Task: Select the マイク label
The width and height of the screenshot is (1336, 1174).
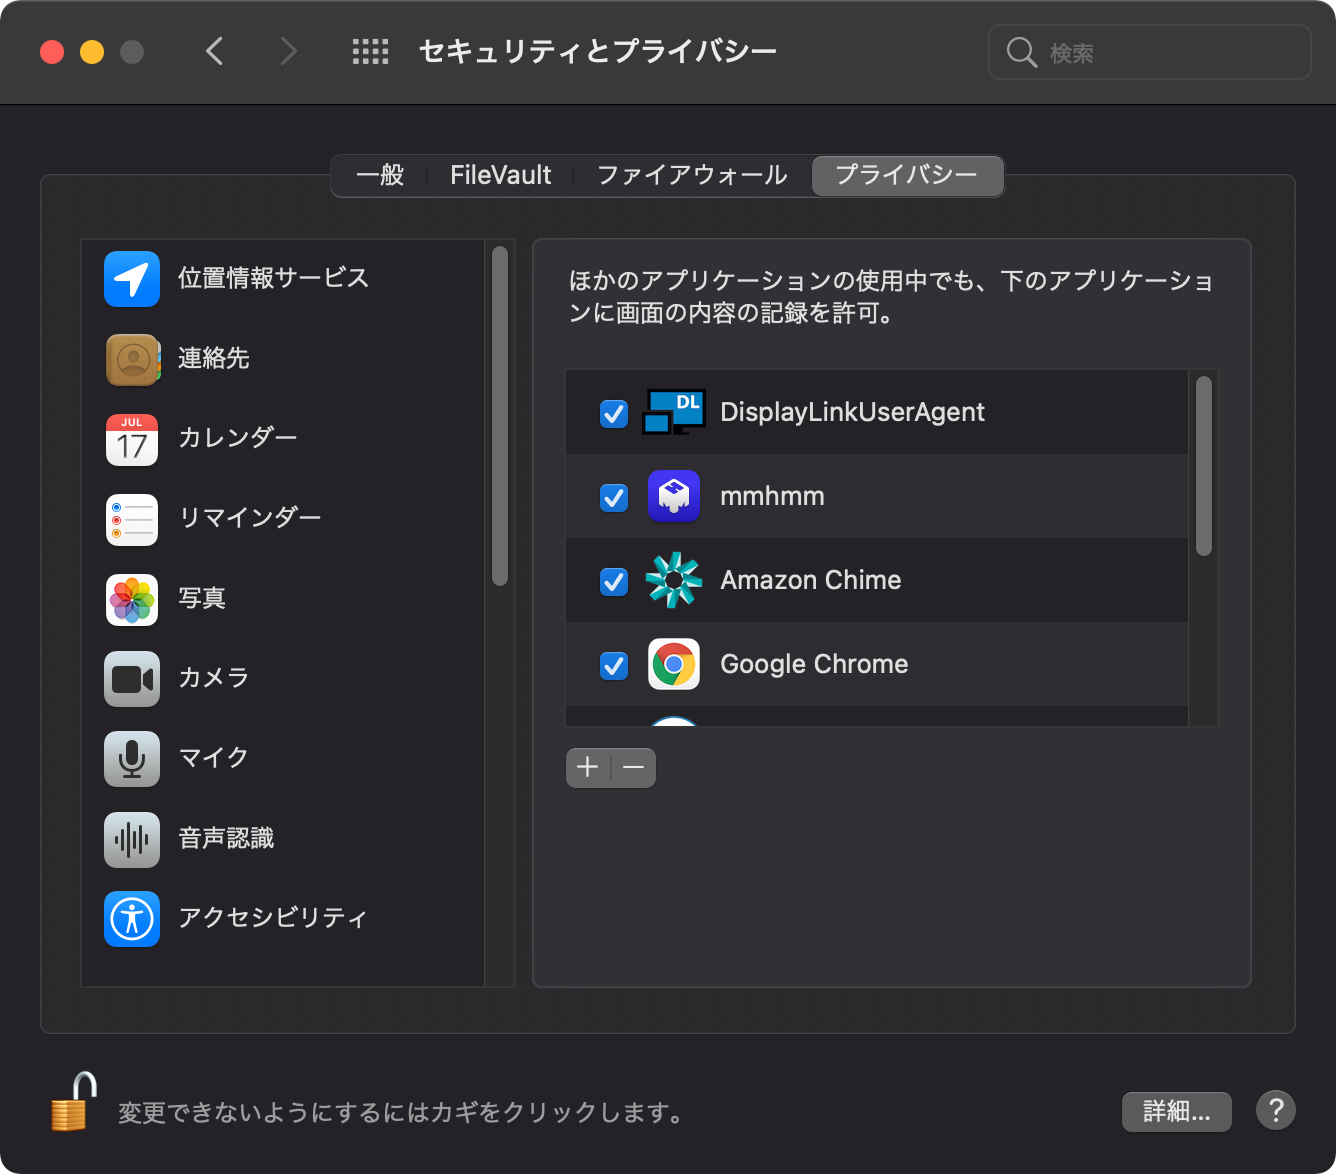Action: (214, 759)
